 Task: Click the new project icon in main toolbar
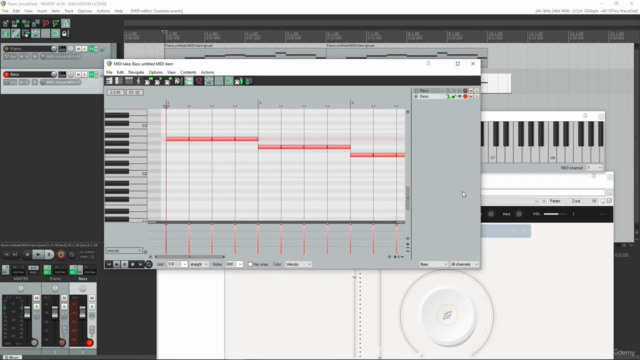[x=6, y=24]
